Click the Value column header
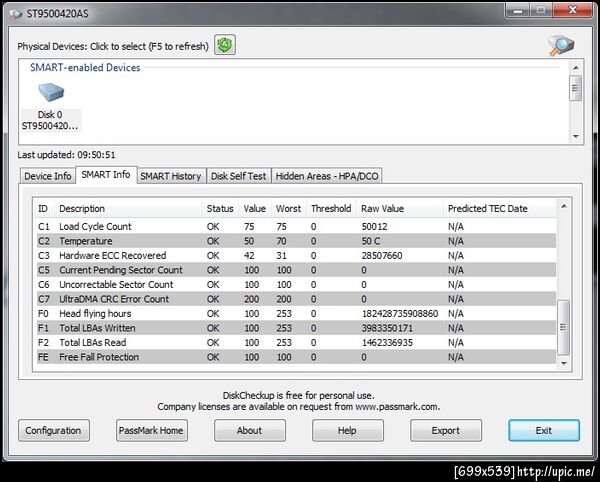This screenshot has width=600, height=482. (x=254, y=208)
